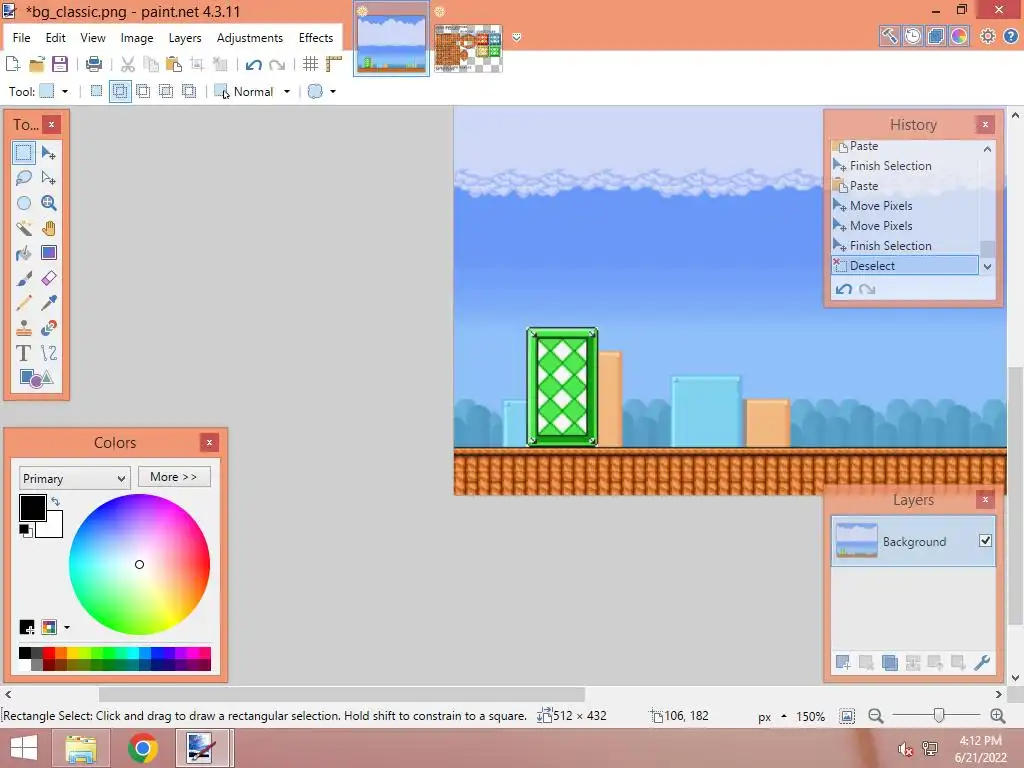Click the primary black color swatch

[x=32, y=507]
